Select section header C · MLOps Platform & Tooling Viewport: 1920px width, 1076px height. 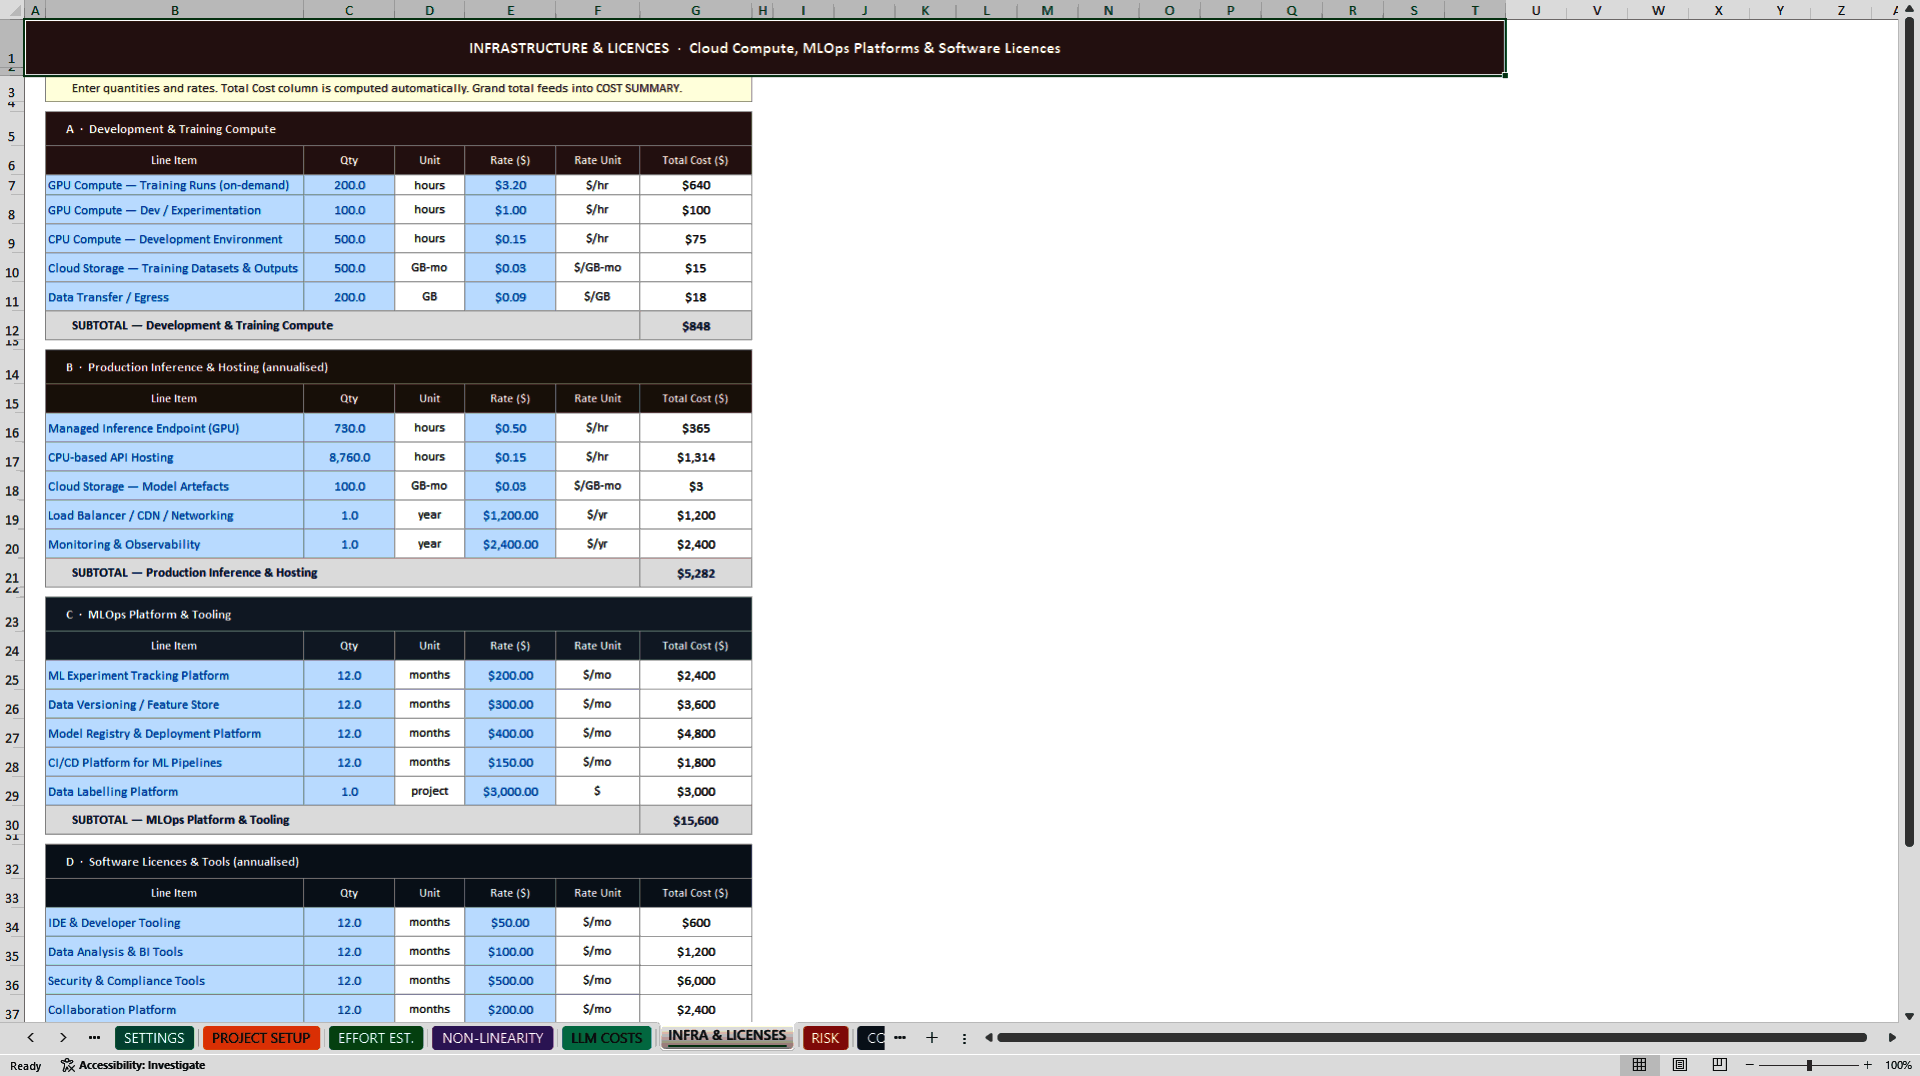(x=398, y=614)
